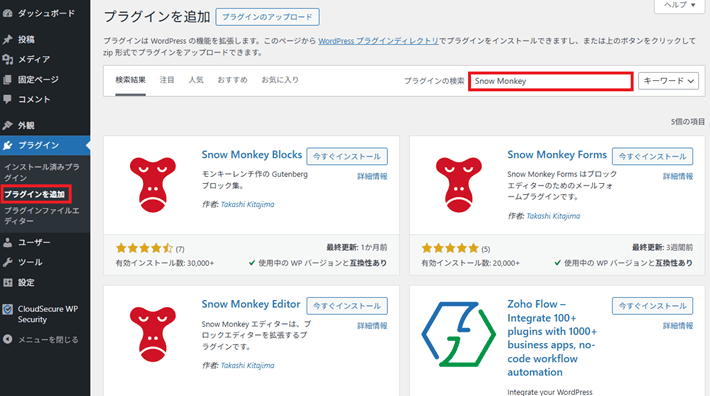Click the Zoho Flow plugin logo

[459, 334]
